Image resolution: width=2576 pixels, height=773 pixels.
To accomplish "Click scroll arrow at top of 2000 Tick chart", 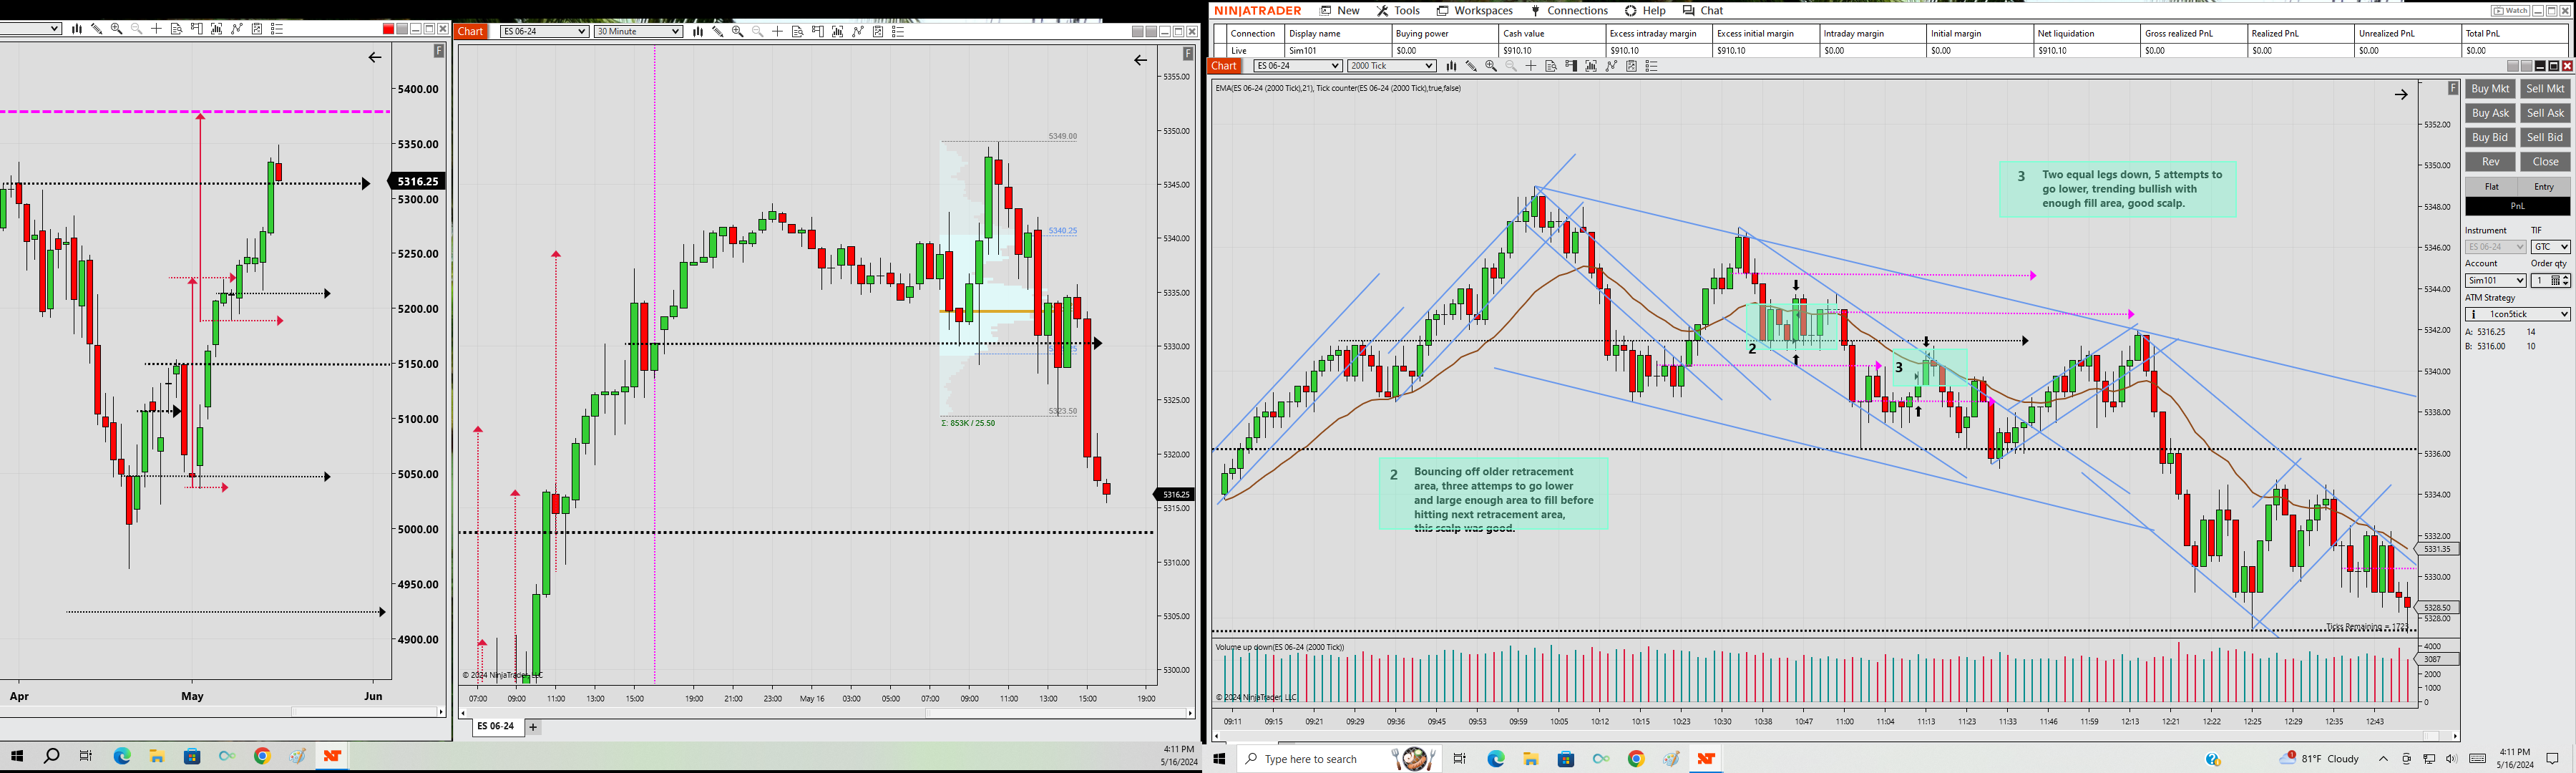I will coord(2401,95).
